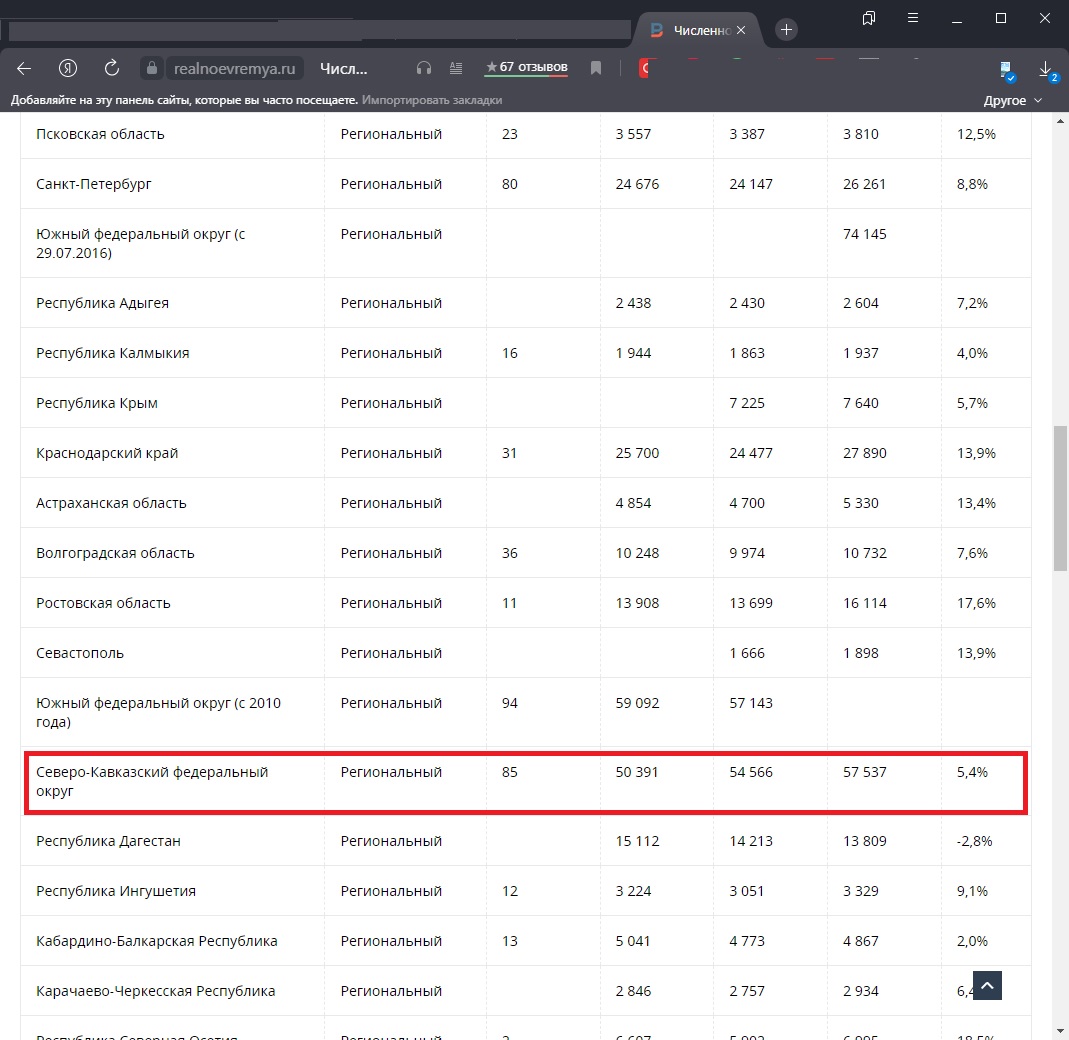
Task: Open the 67 отзывов site reviews
Action: [526, 67]
